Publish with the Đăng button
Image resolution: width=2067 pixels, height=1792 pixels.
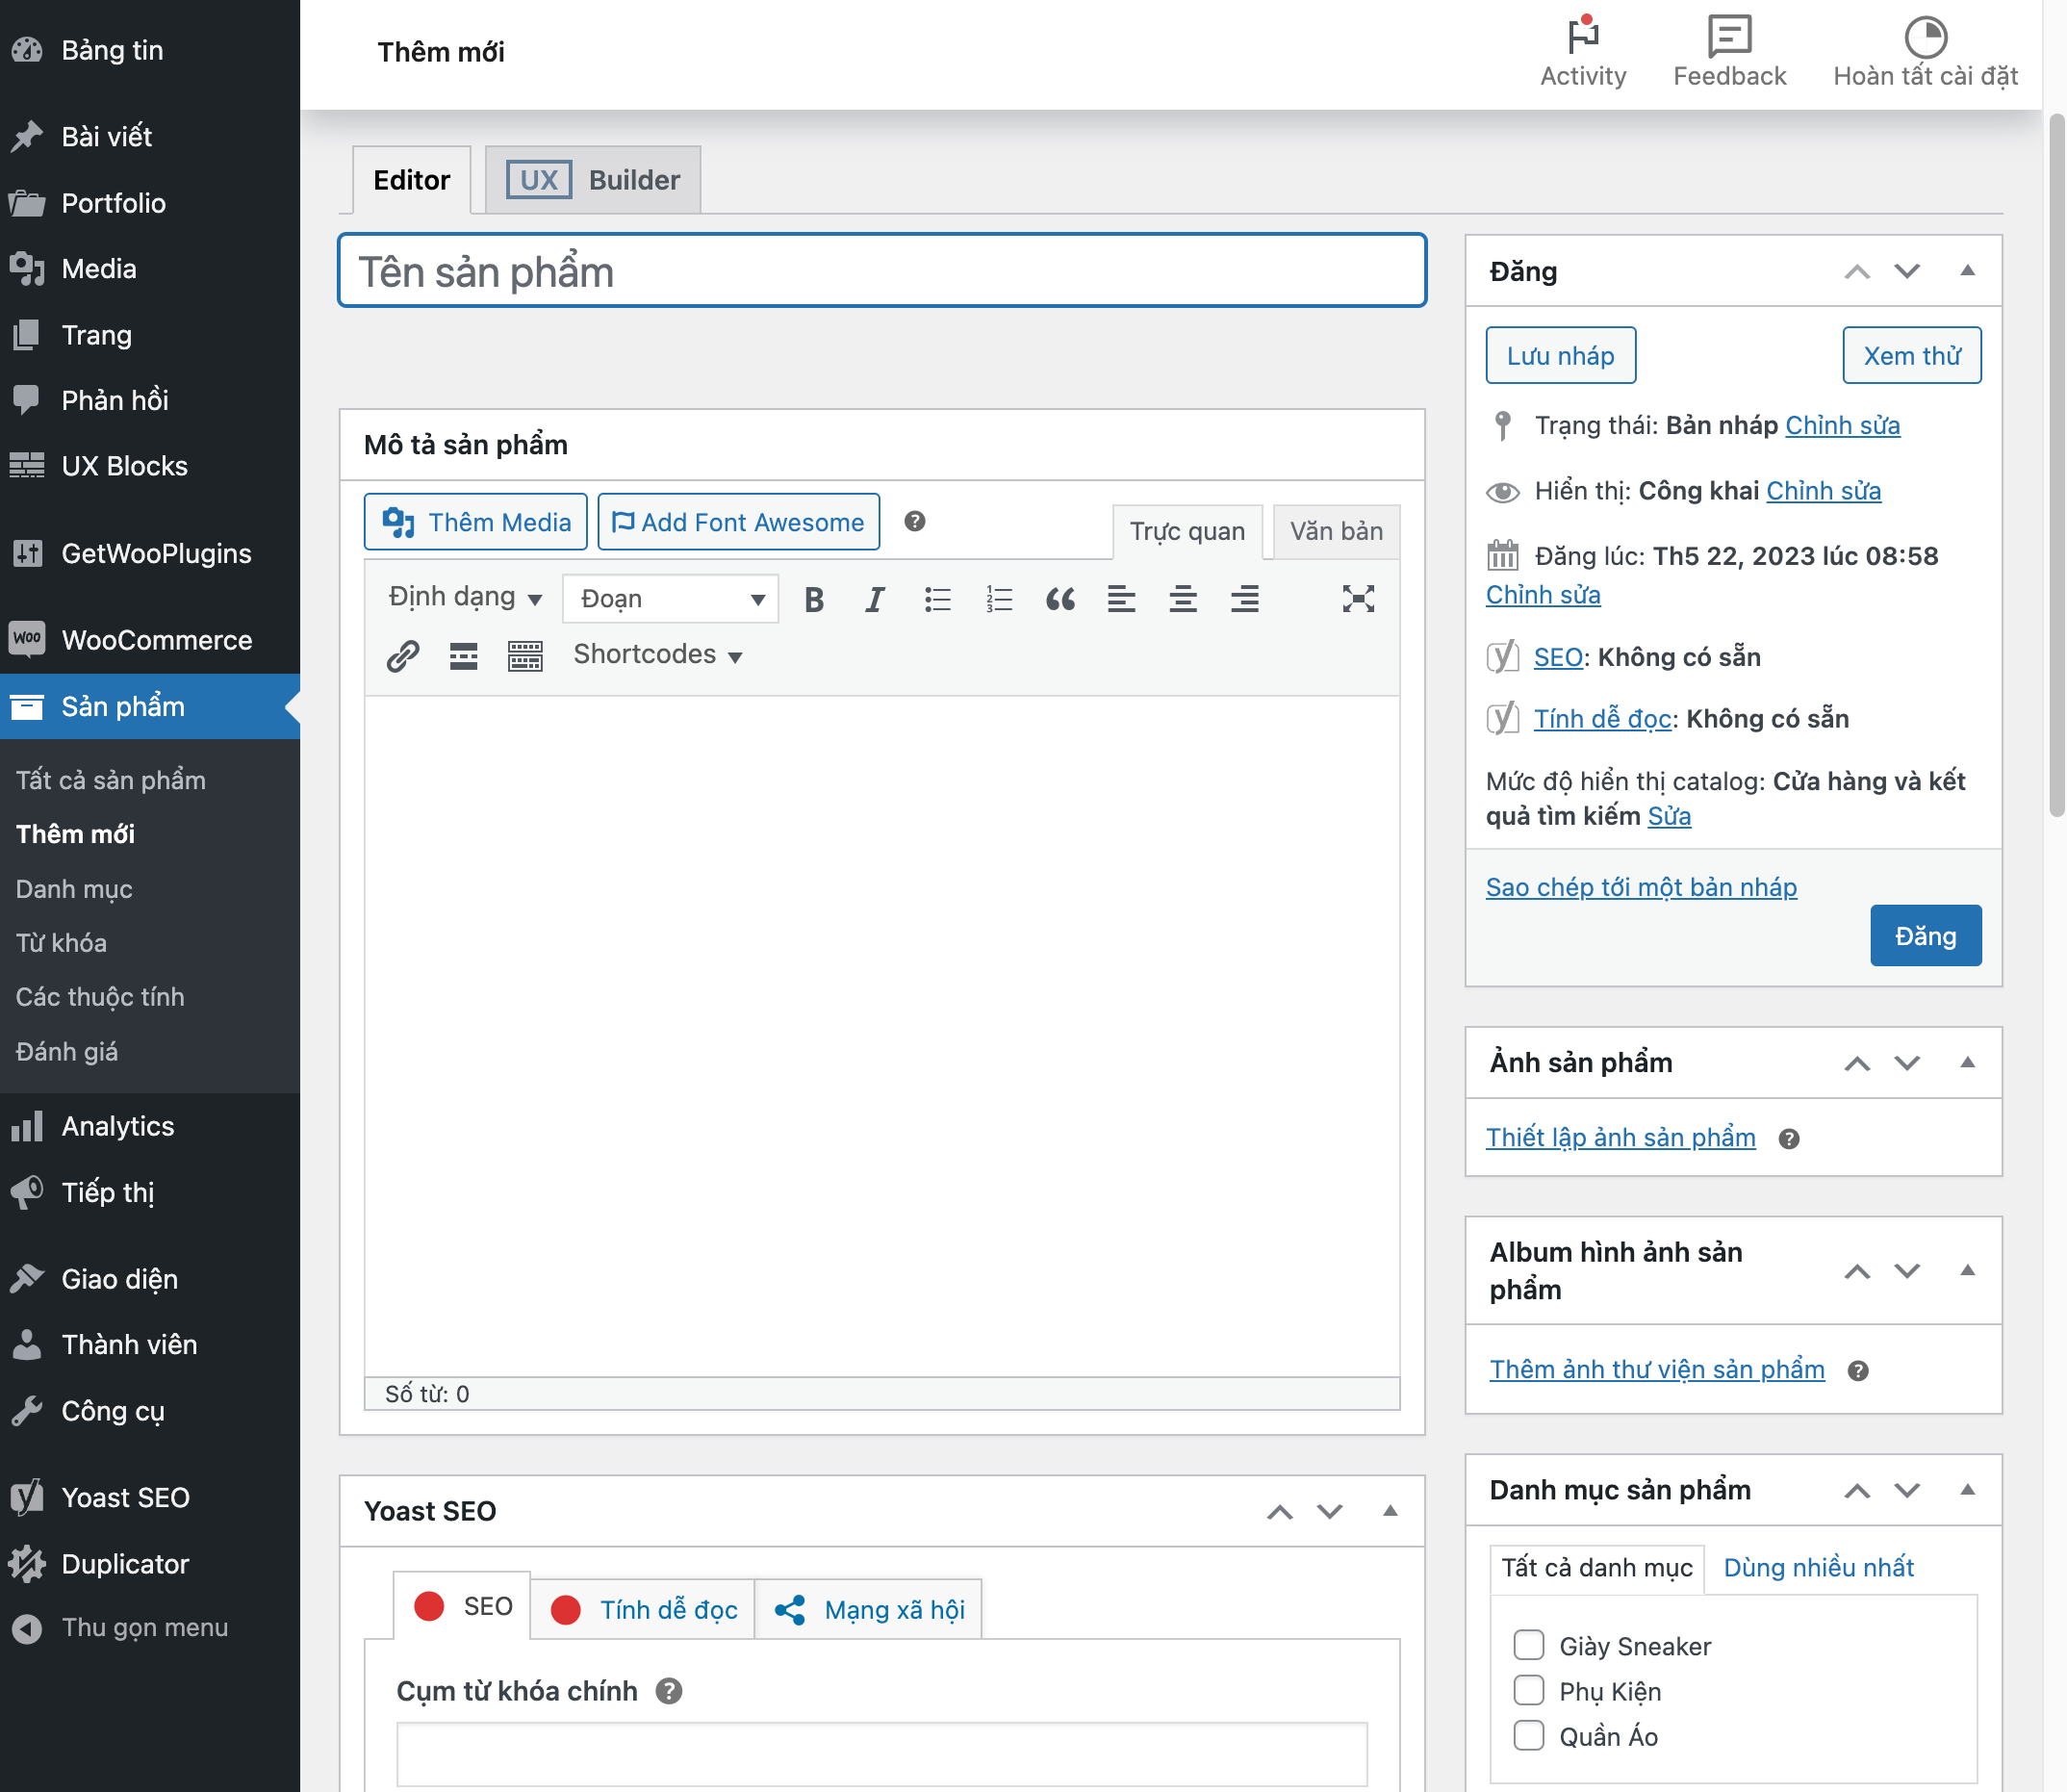(1925, 936)
